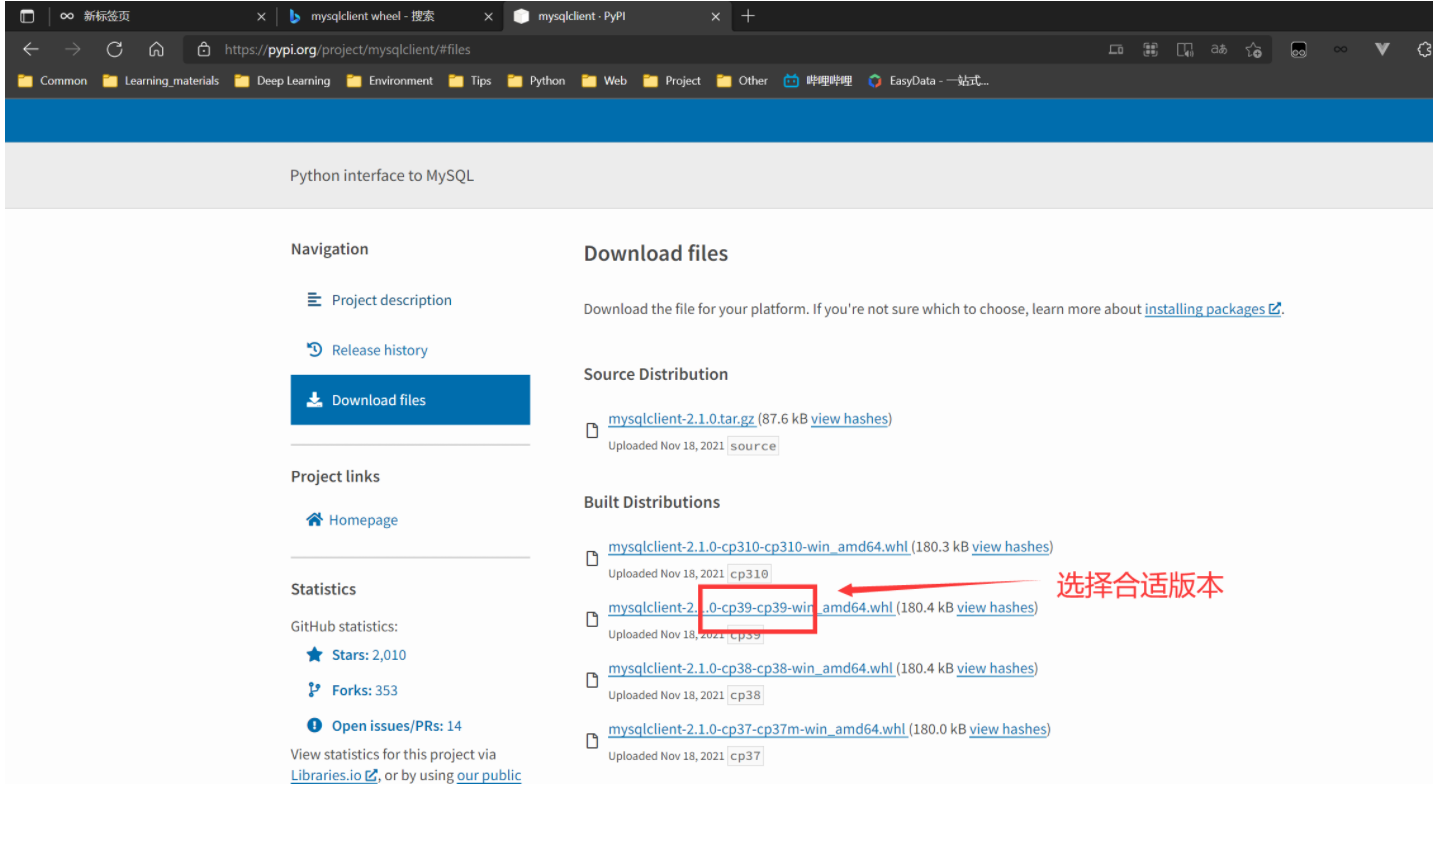Open the Forks: 353 link
This screenshot has height=843, width=1433.
[364, 691]
